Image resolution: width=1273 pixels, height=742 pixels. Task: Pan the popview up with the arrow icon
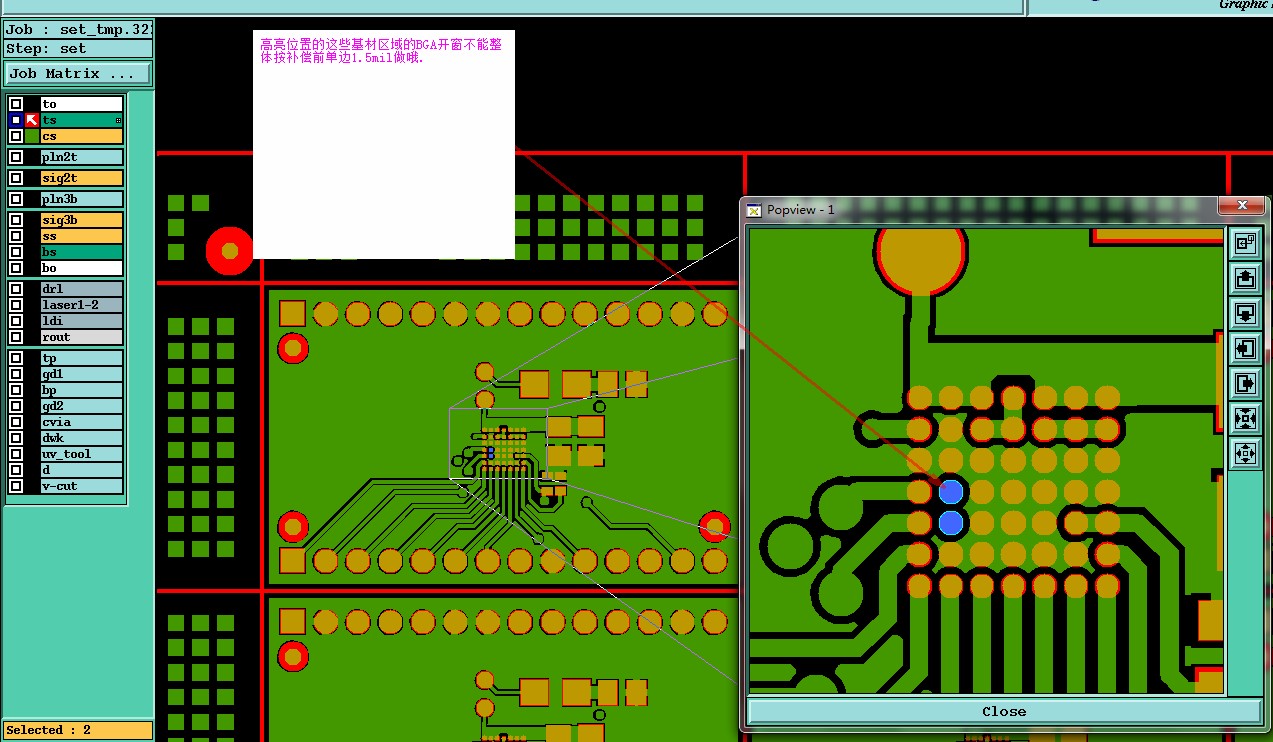(1245, 278)
